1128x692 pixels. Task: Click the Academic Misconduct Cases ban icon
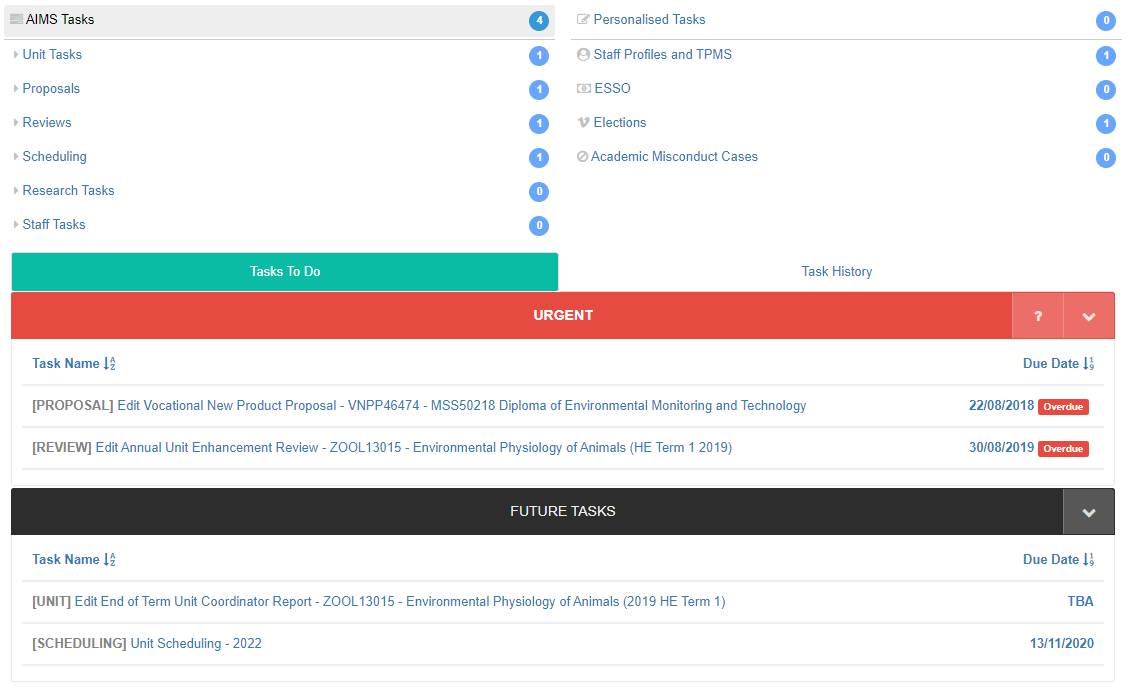tap(582, 157)
